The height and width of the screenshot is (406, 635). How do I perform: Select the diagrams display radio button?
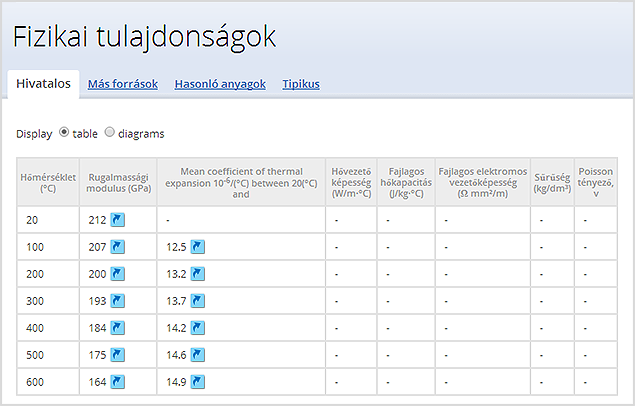click(109, 132)
